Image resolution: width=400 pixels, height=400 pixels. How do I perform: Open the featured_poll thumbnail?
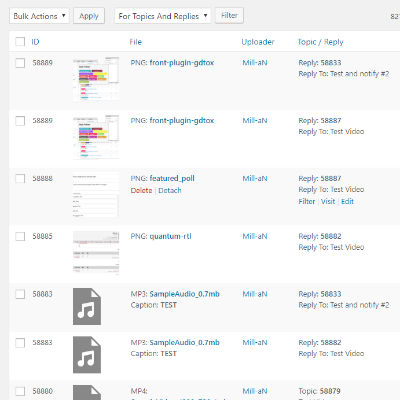click(x=96, y=195)
